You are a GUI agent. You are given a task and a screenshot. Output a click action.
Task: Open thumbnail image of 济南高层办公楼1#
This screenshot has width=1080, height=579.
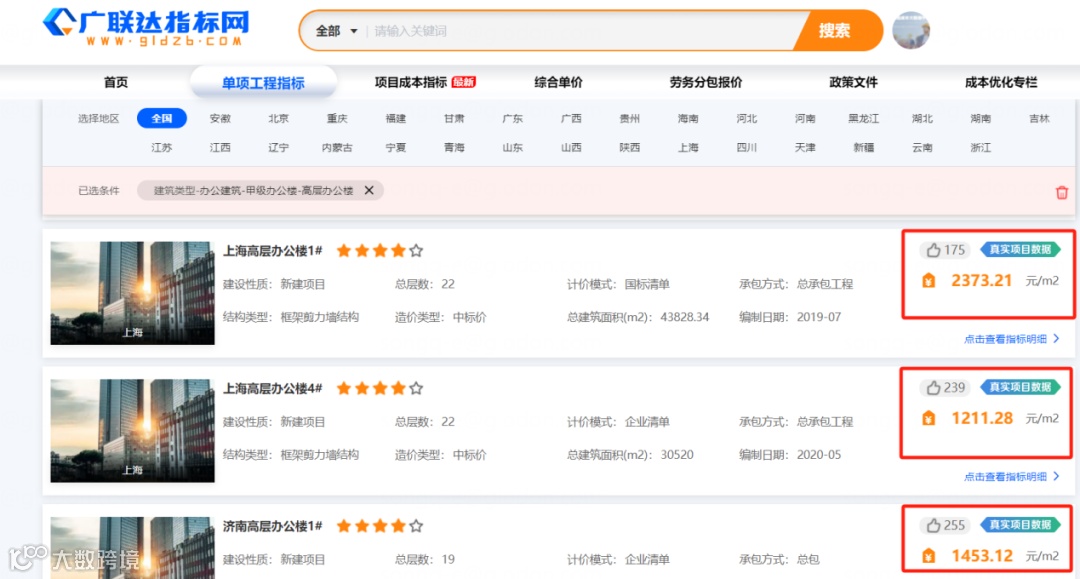[x=132, y=547]
